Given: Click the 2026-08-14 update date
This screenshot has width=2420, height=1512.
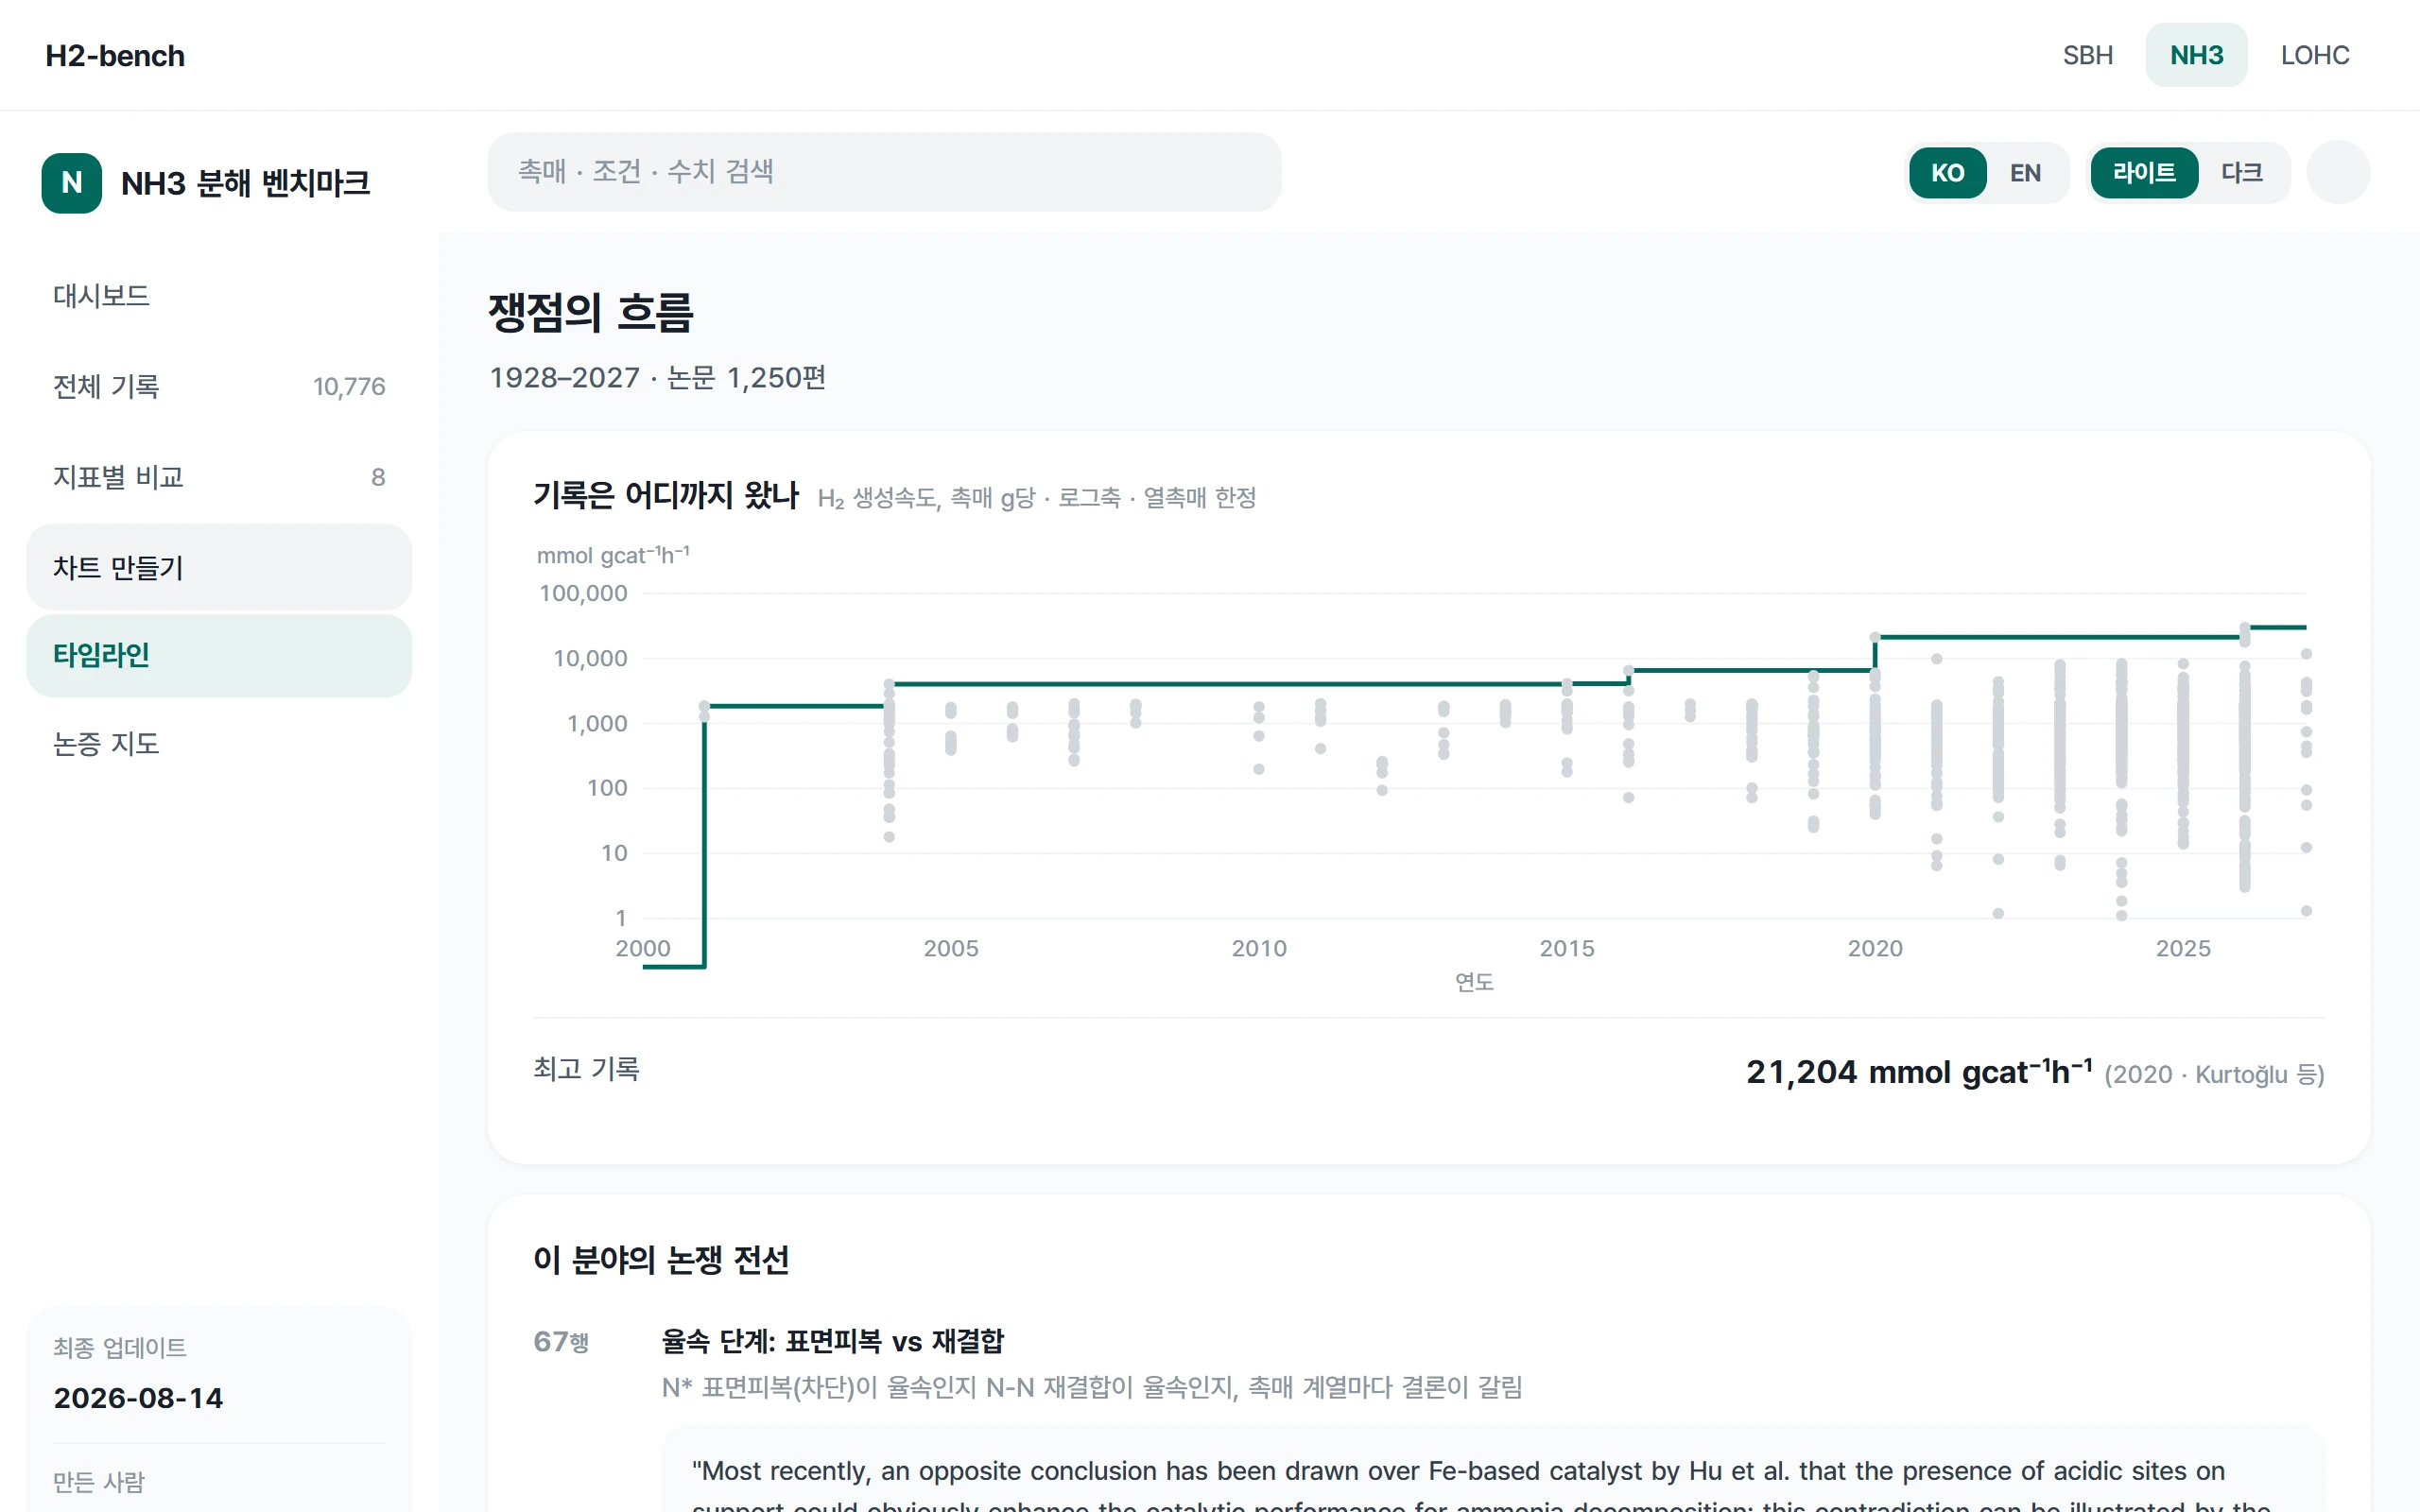Looking at the screenshot, I should point(138,1398).
